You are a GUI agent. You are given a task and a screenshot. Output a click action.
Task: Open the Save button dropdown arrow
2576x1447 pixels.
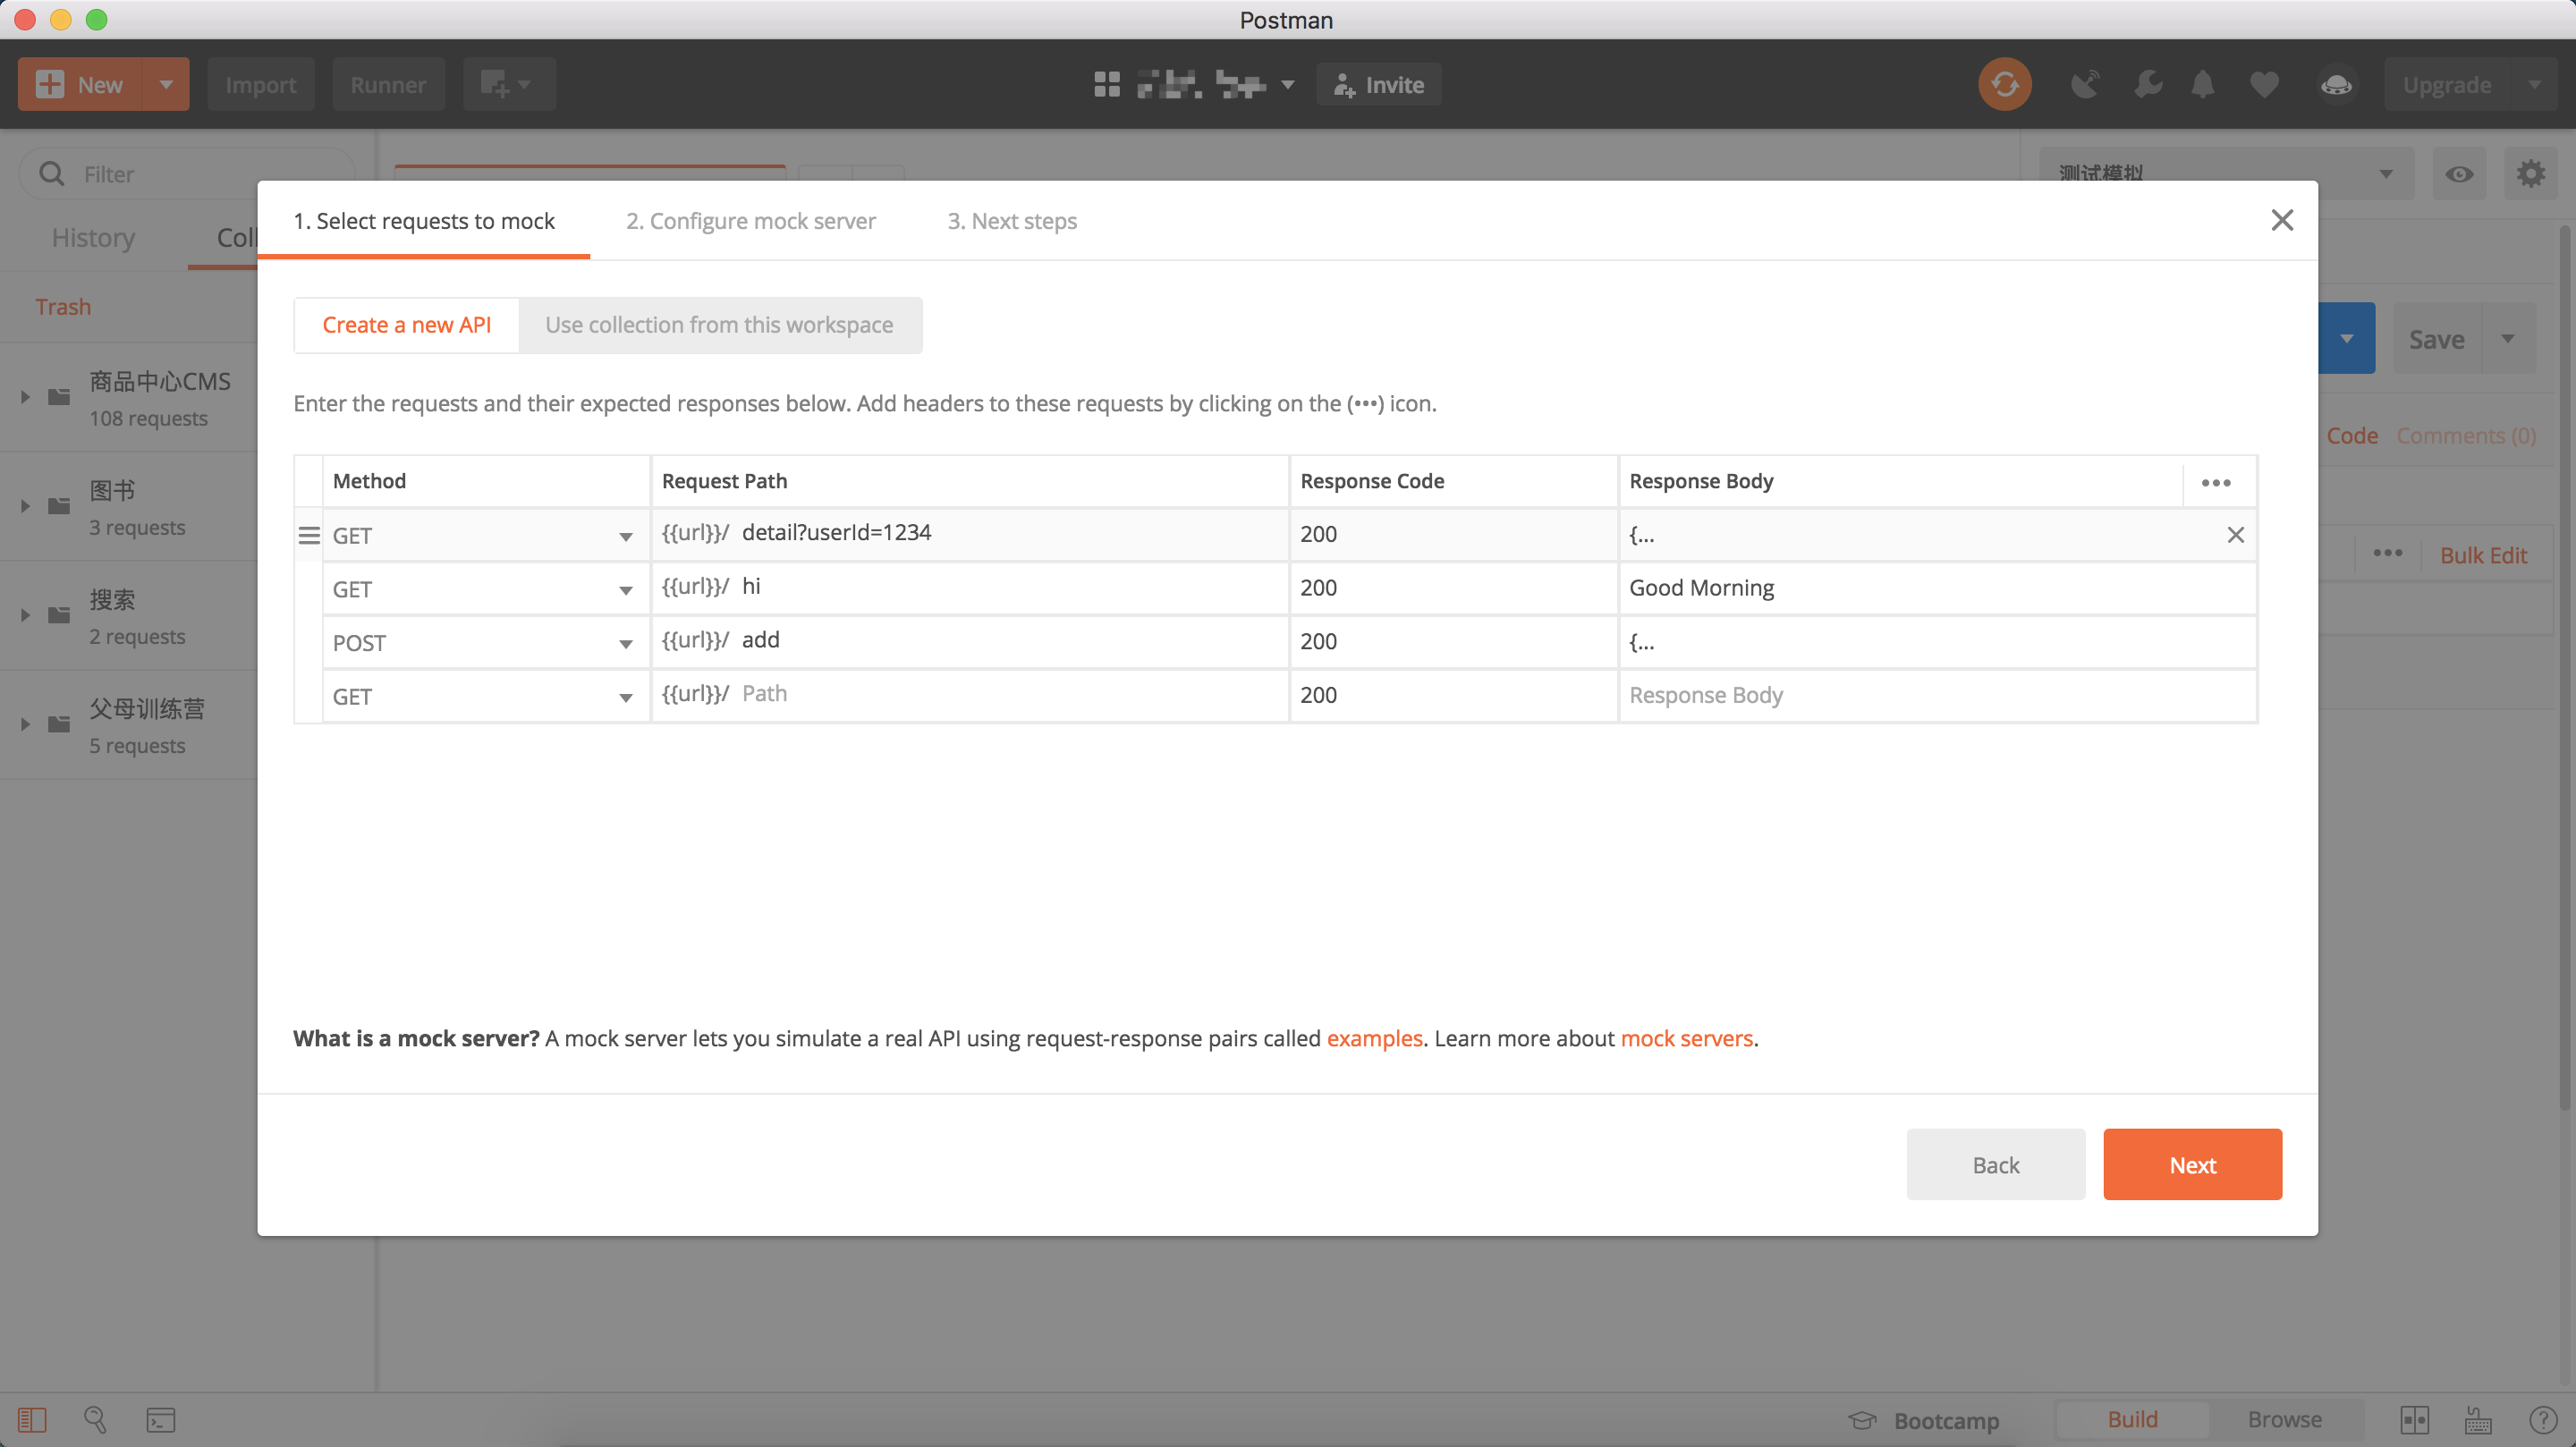[2508, 338]
